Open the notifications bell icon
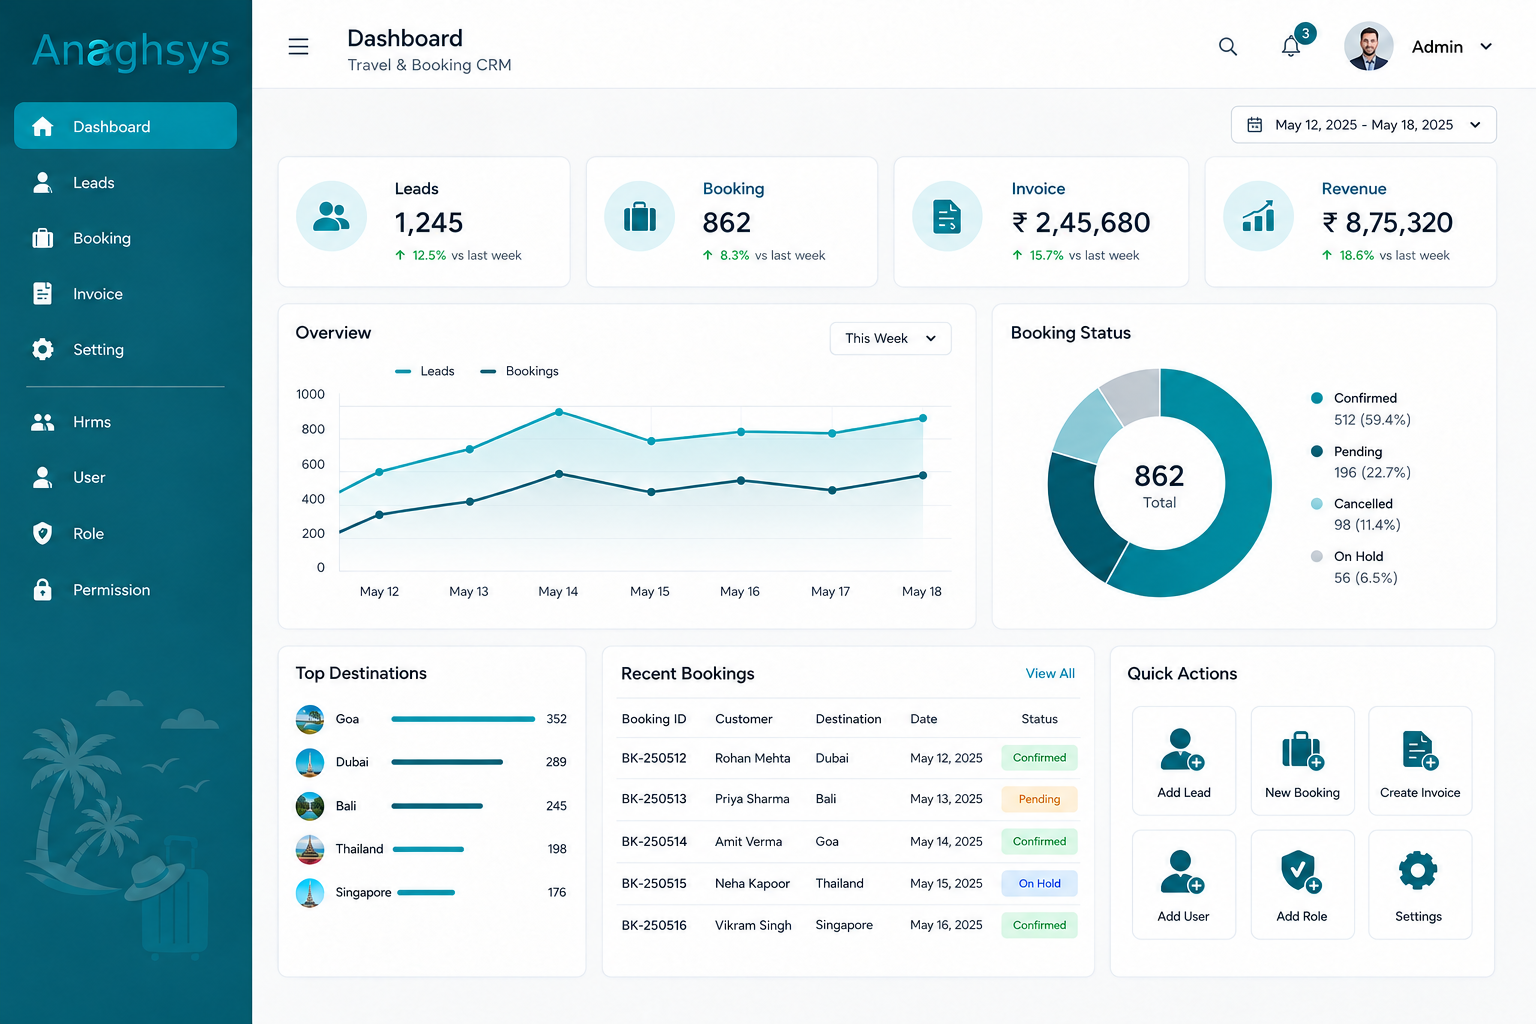 click(x=1291, y=47)
